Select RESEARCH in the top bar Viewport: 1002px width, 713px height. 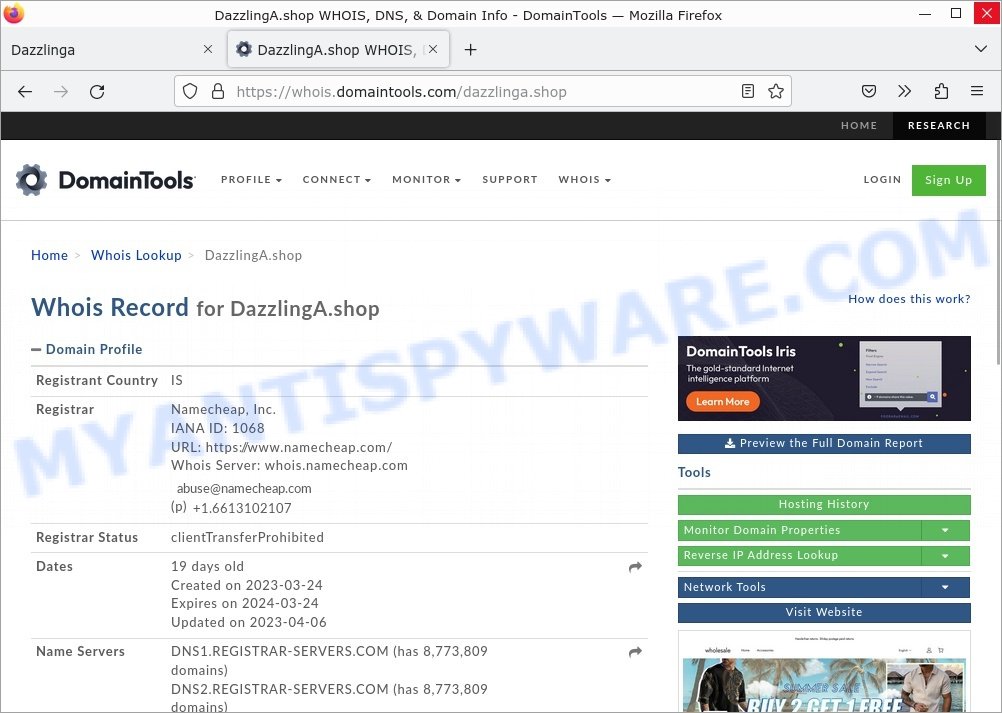click(x=939, y=125)
